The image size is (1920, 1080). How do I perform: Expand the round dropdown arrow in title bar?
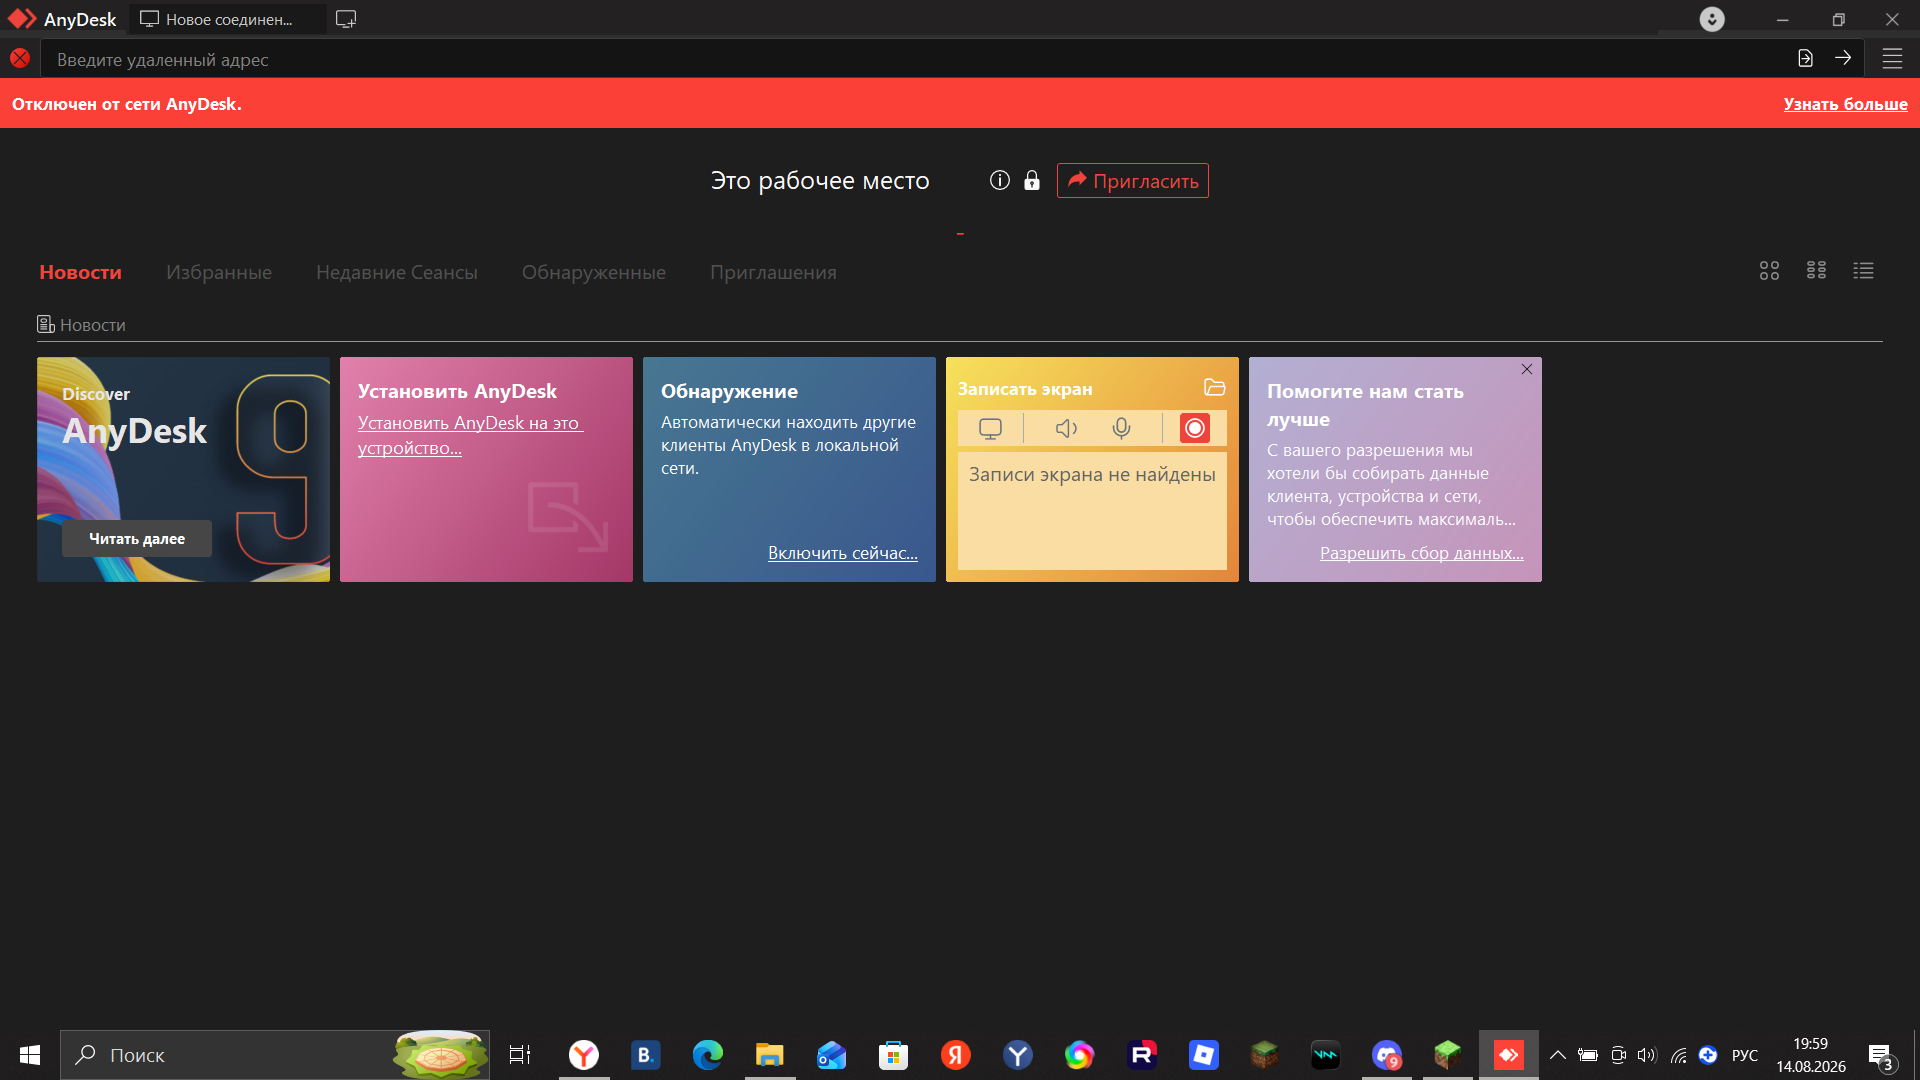pos(1712,19)
